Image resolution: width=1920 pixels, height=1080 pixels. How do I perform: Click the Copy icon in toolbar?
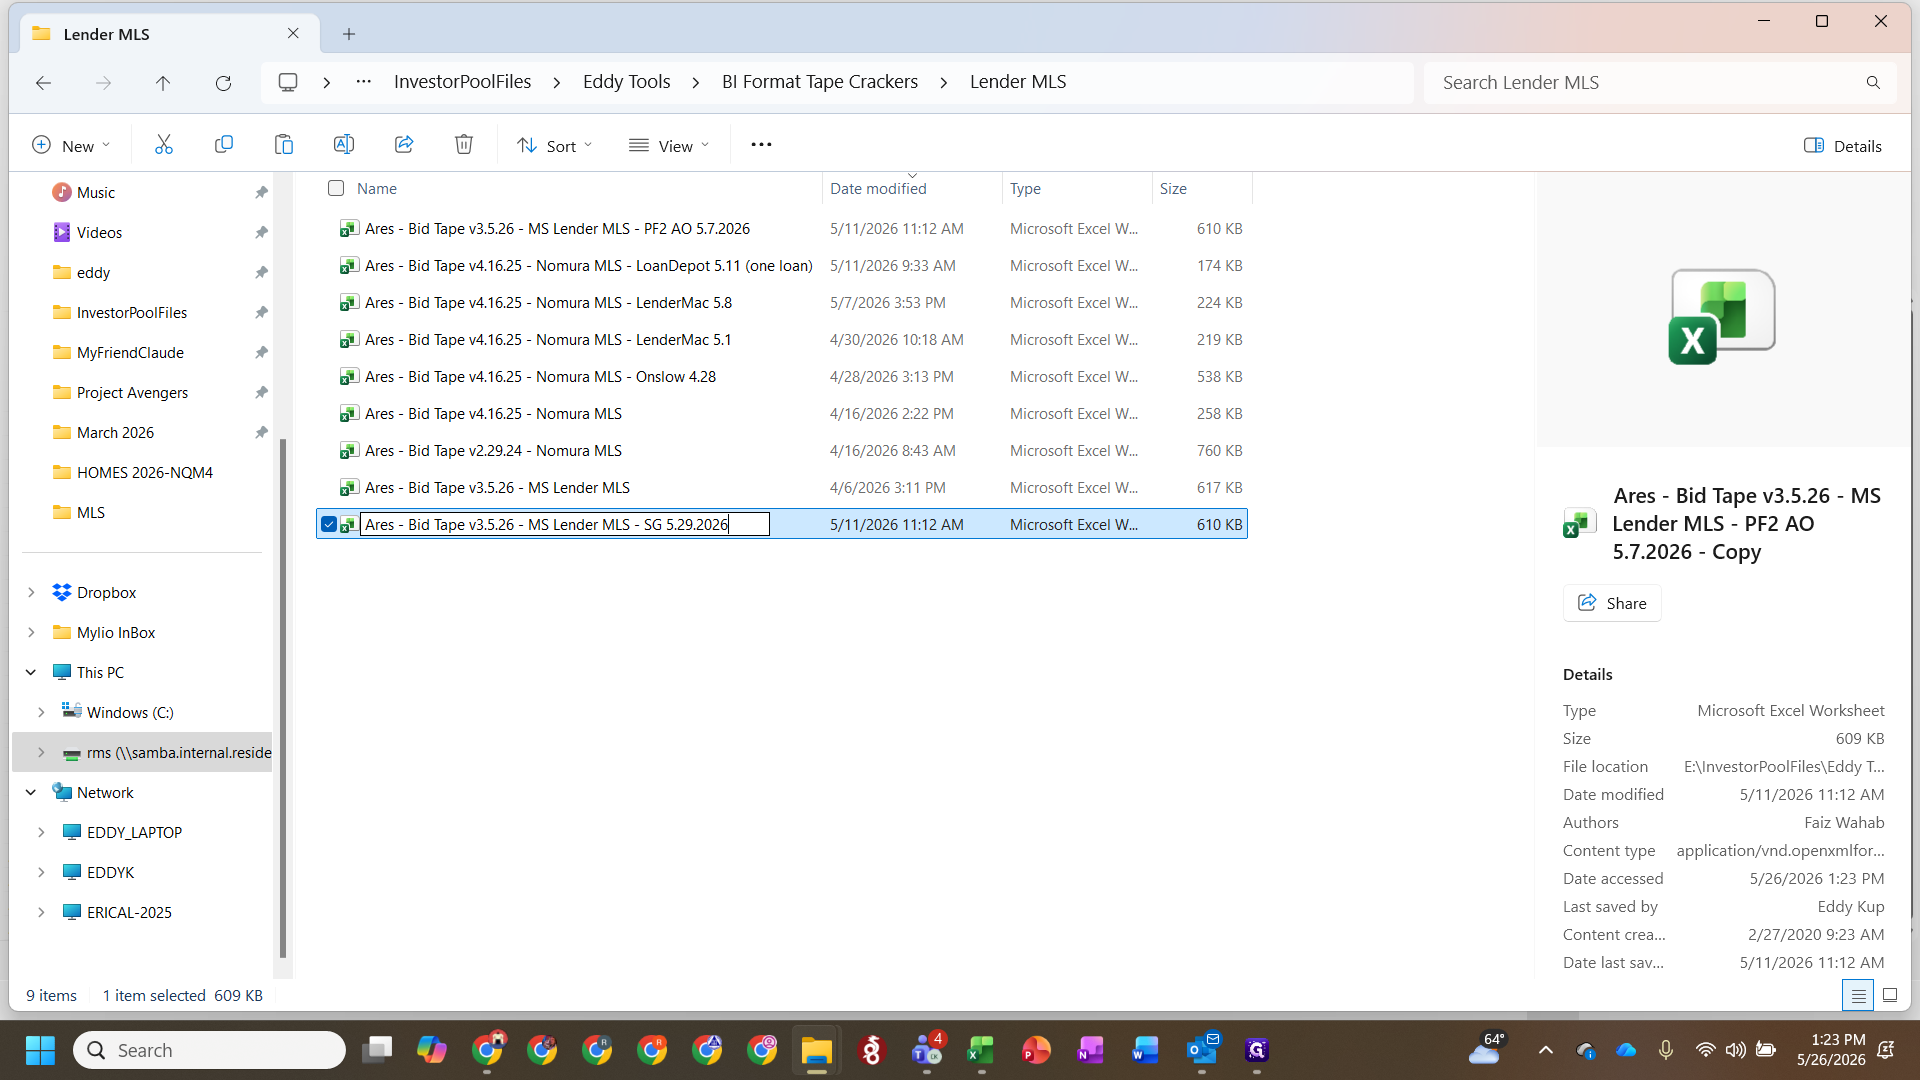224,145
